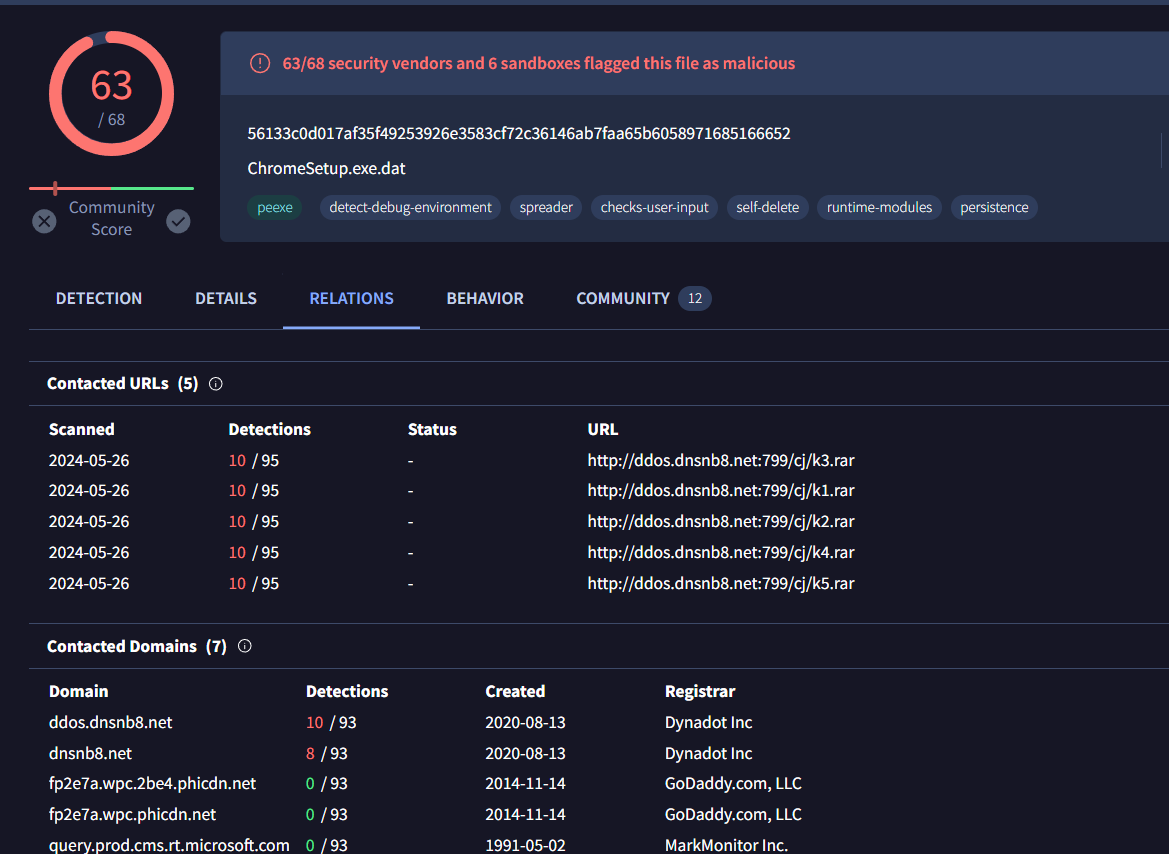Click info icon beside Contacted URLs
Image resolution: width=1169 pixels, height=854 pixels.
coord(215,383)
